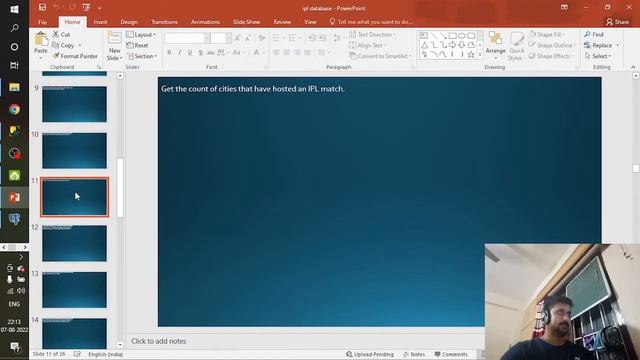Open the Section dropdown
The height and width of the screenshot is (360, 640).
142,56
